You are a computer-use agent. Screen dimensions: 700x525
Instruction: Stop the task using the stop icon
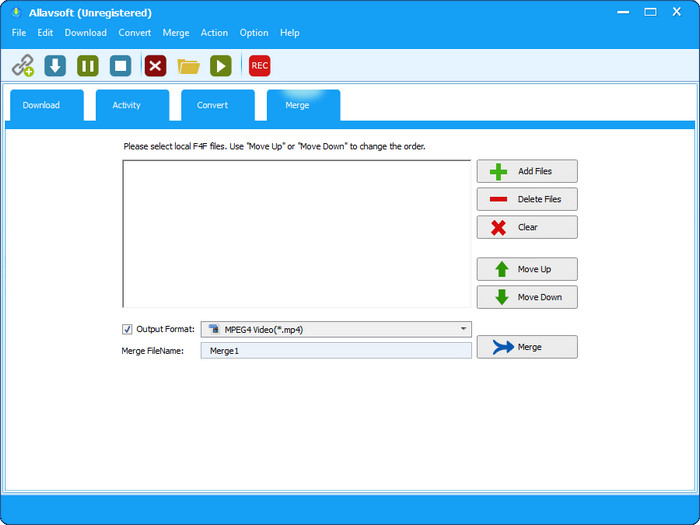(x=120, y=66)
